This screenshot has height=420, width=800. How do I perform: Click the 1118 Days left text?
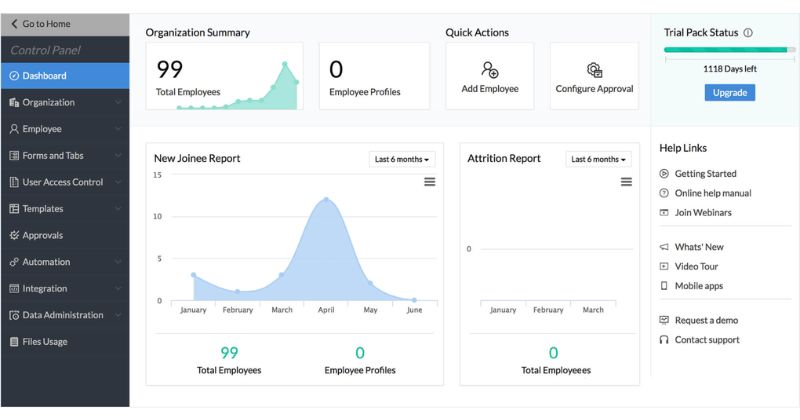click(730, 69)
